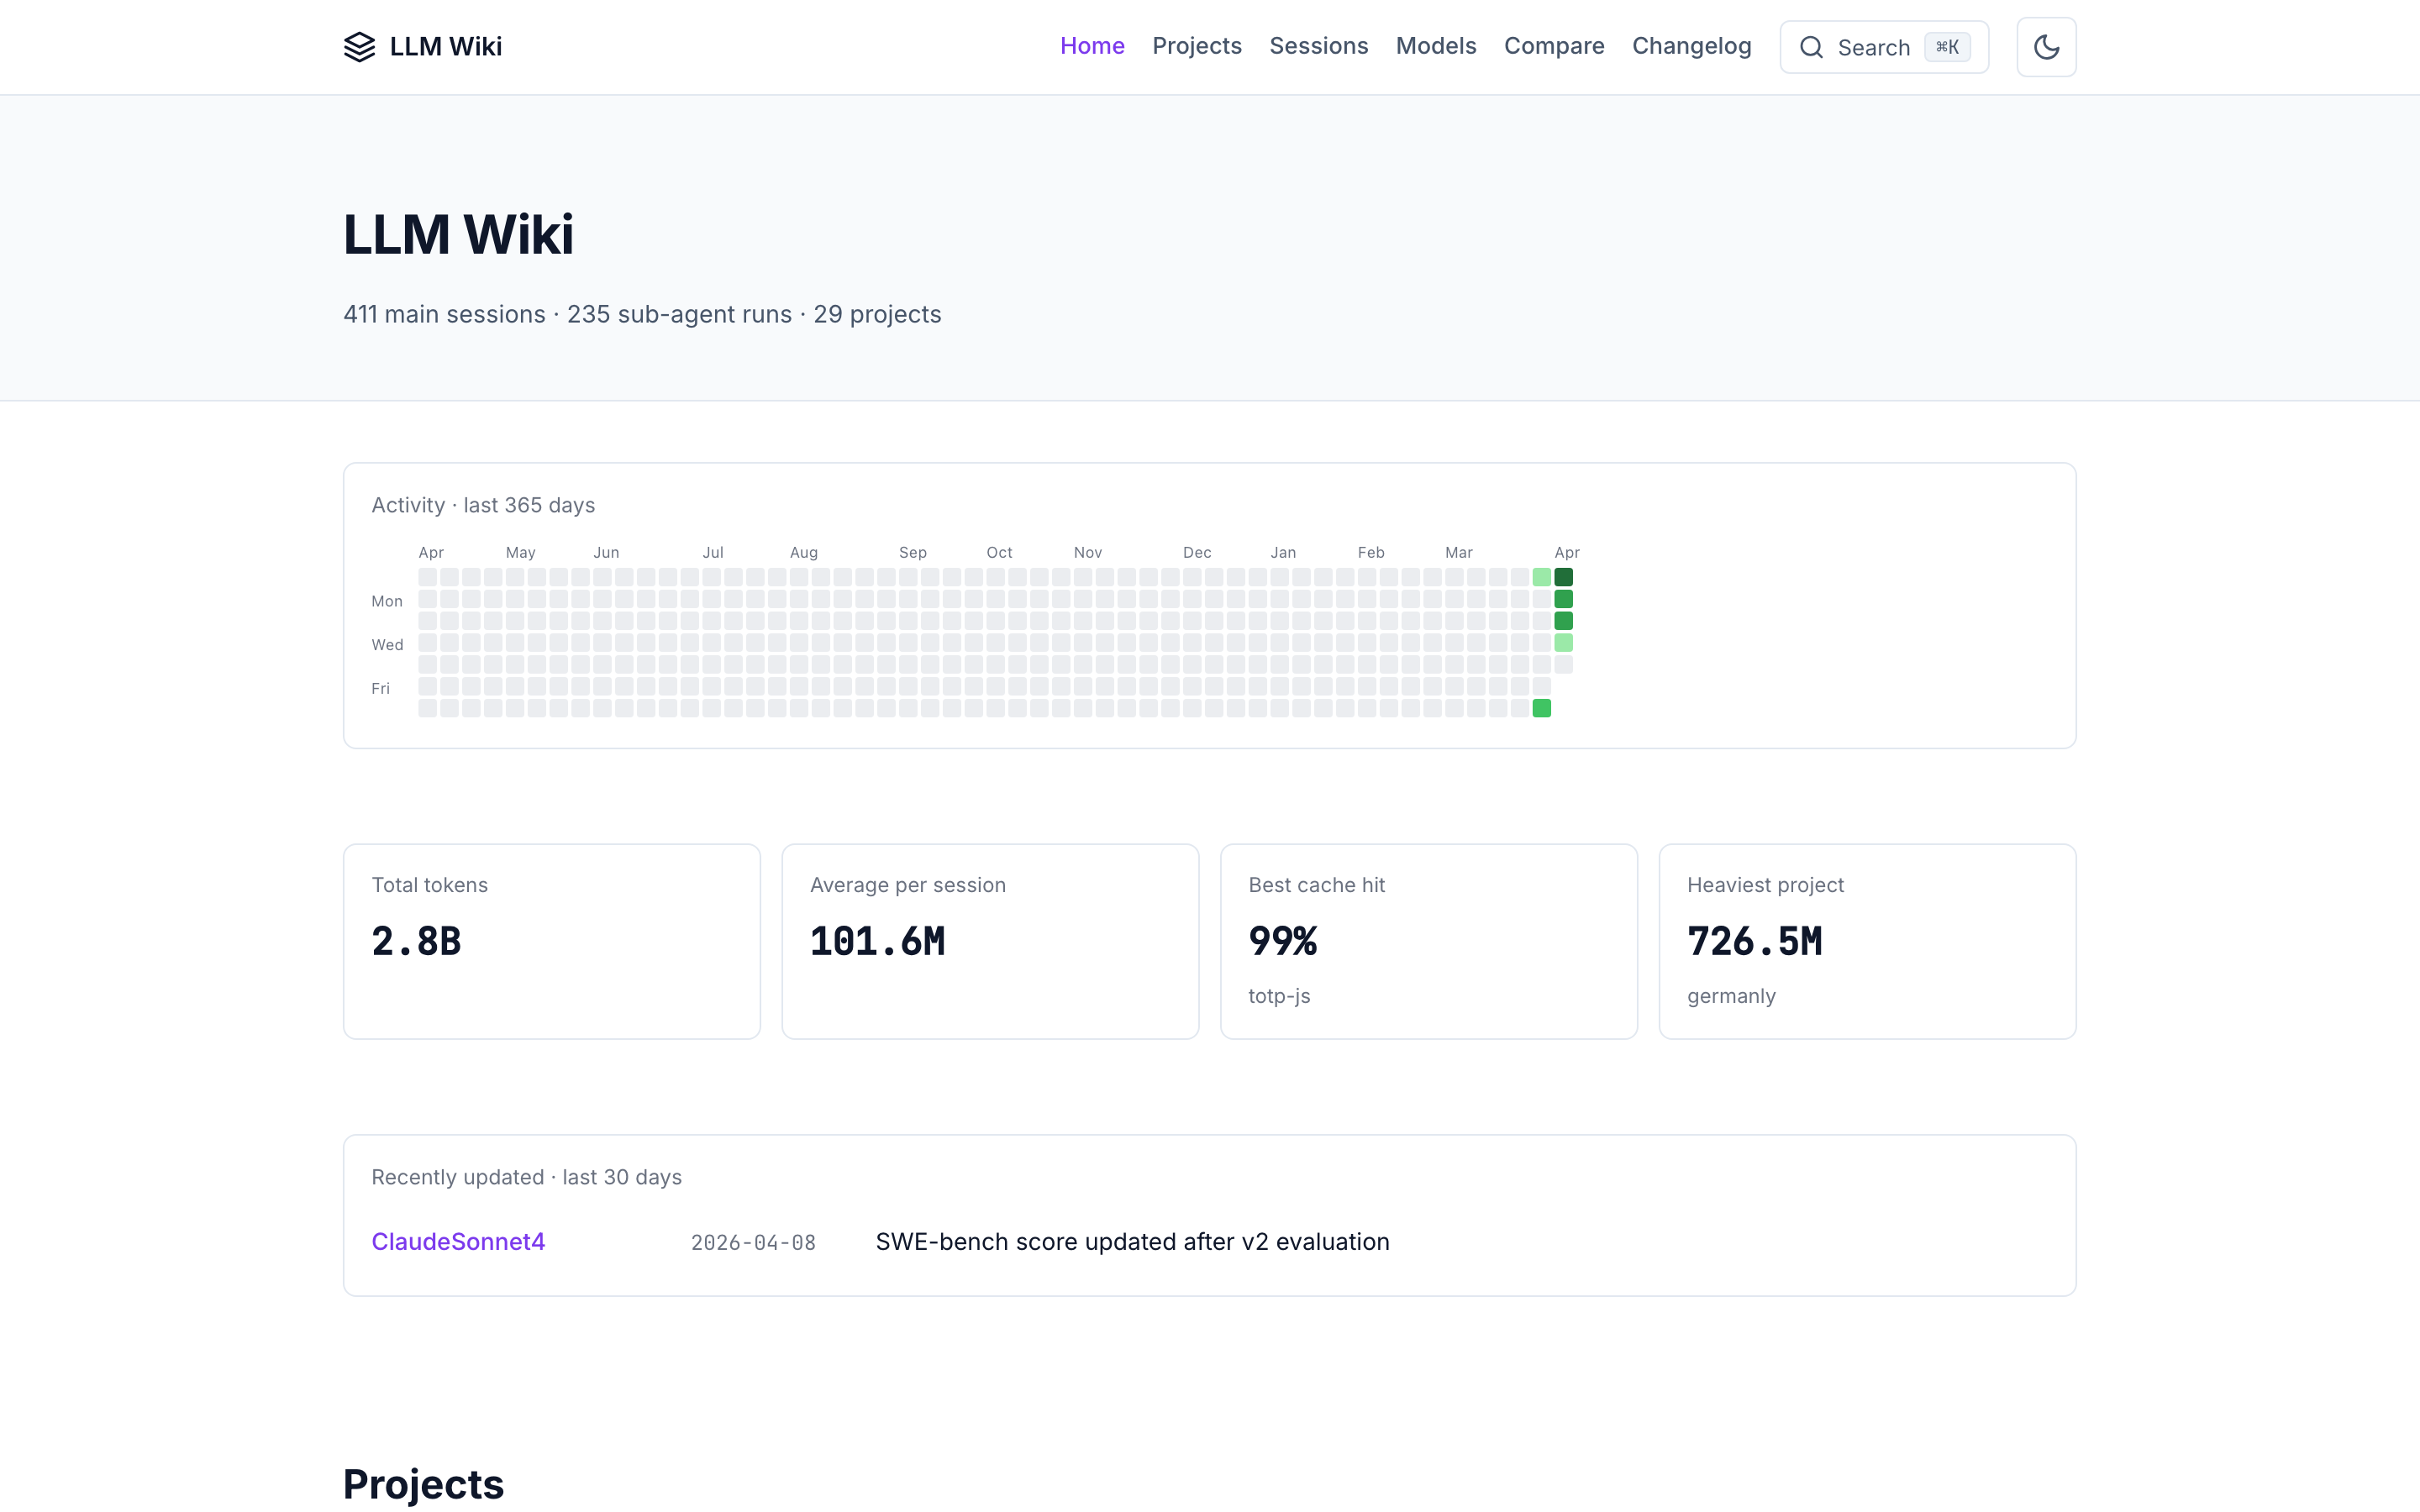Navigate to the Models page
The height and width of the screenshot is (1512, 2420).
click(x=1436, y=46)
